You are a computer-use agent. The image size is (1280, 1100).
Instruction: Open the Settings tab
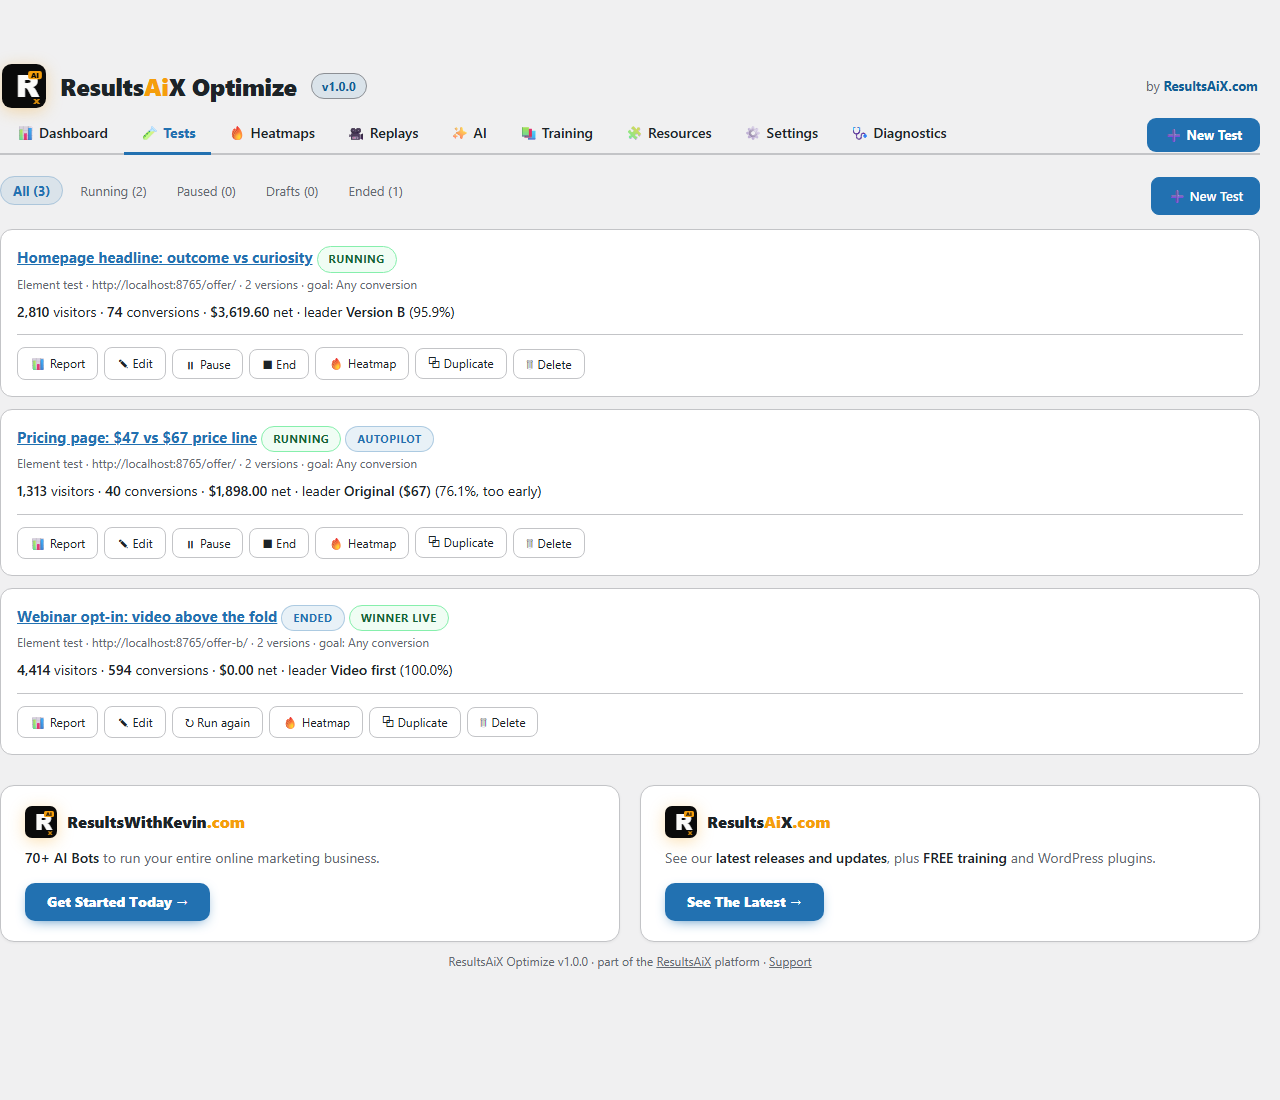[781, 133]
